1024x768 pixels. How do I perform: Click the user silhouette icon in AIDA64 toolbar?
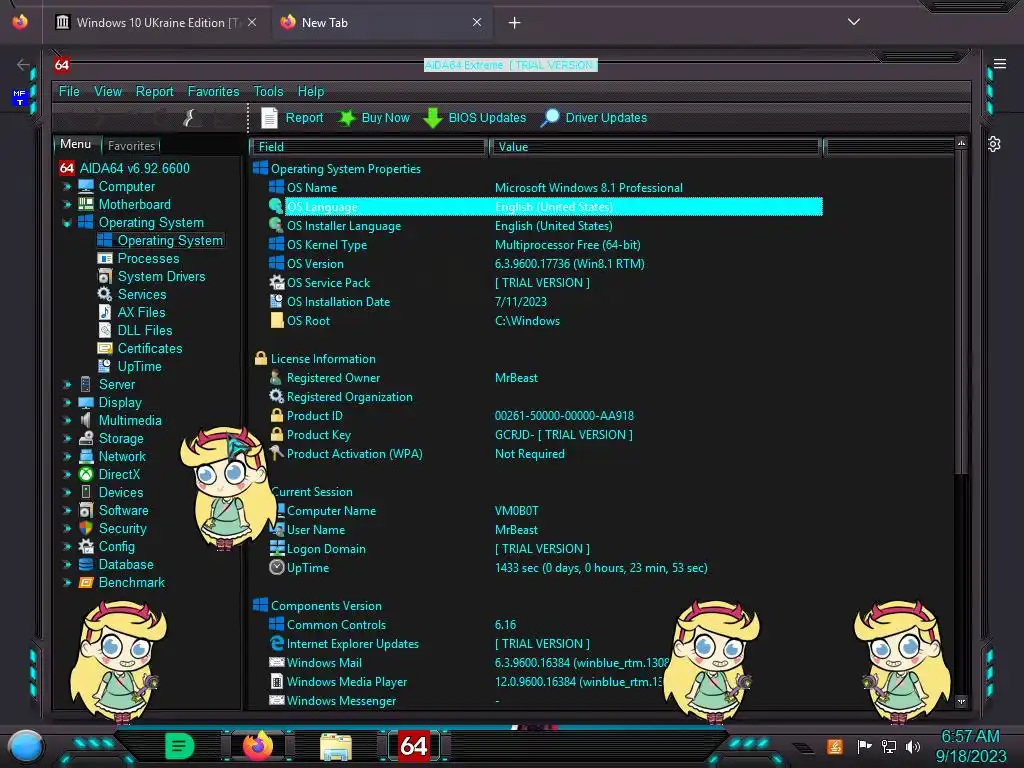(x=189, y=118)
